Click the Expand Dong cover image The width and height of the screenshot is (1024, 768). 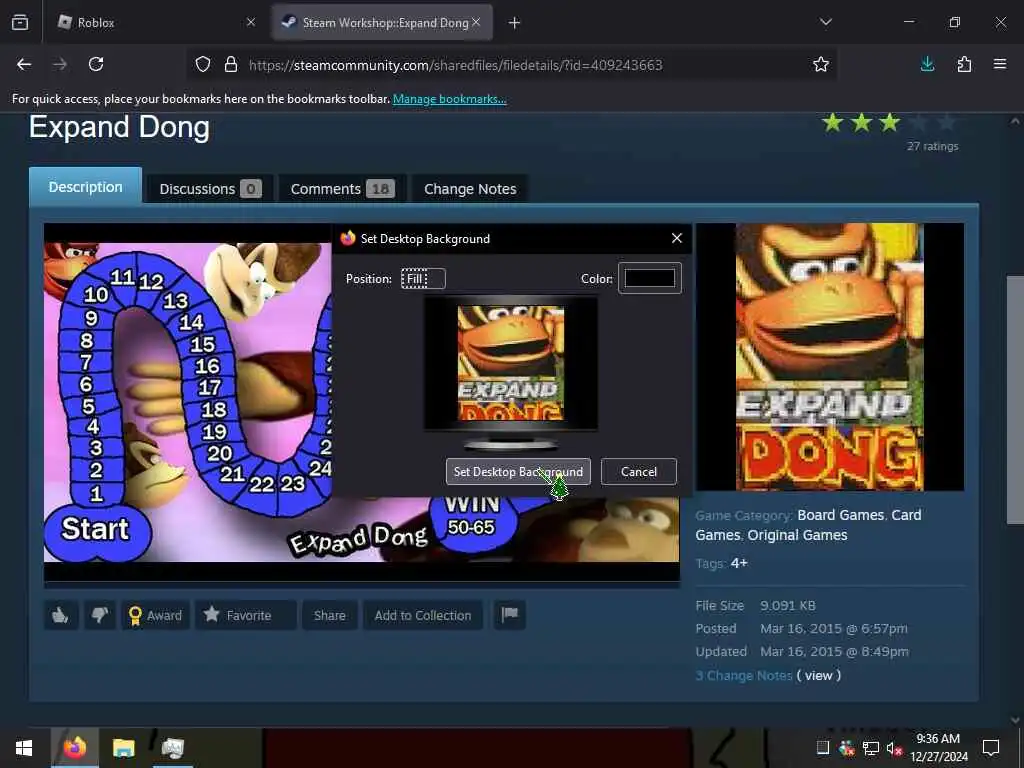tap(829, 357)
